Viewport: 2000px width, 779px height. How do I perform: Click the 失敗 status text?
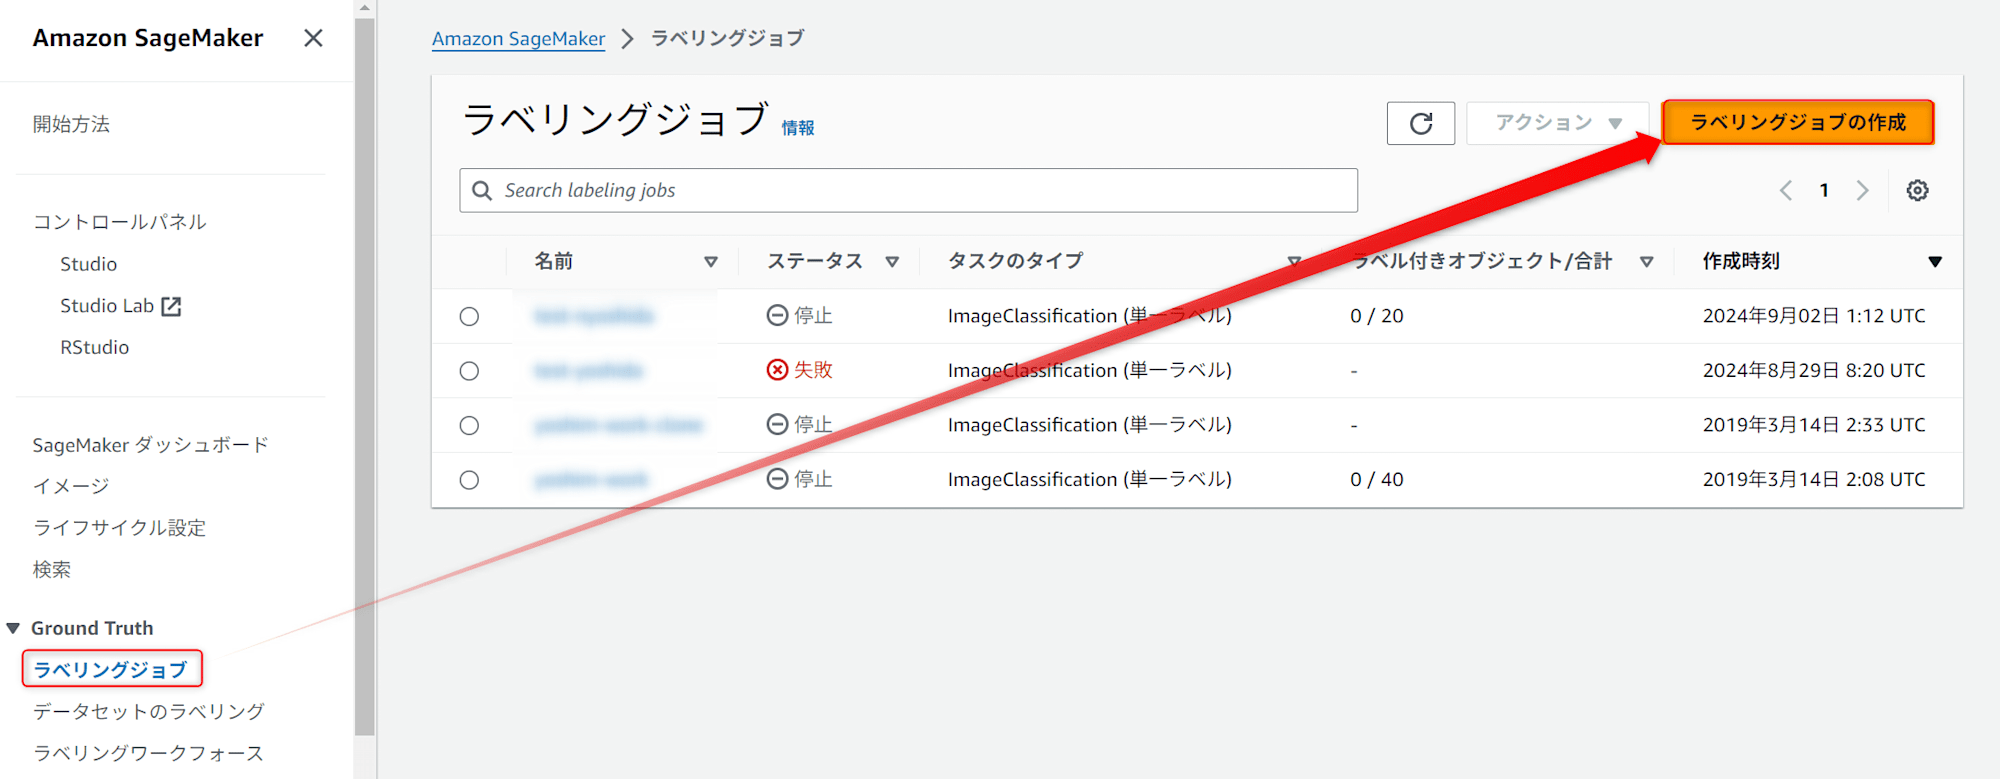click(813, 370)
